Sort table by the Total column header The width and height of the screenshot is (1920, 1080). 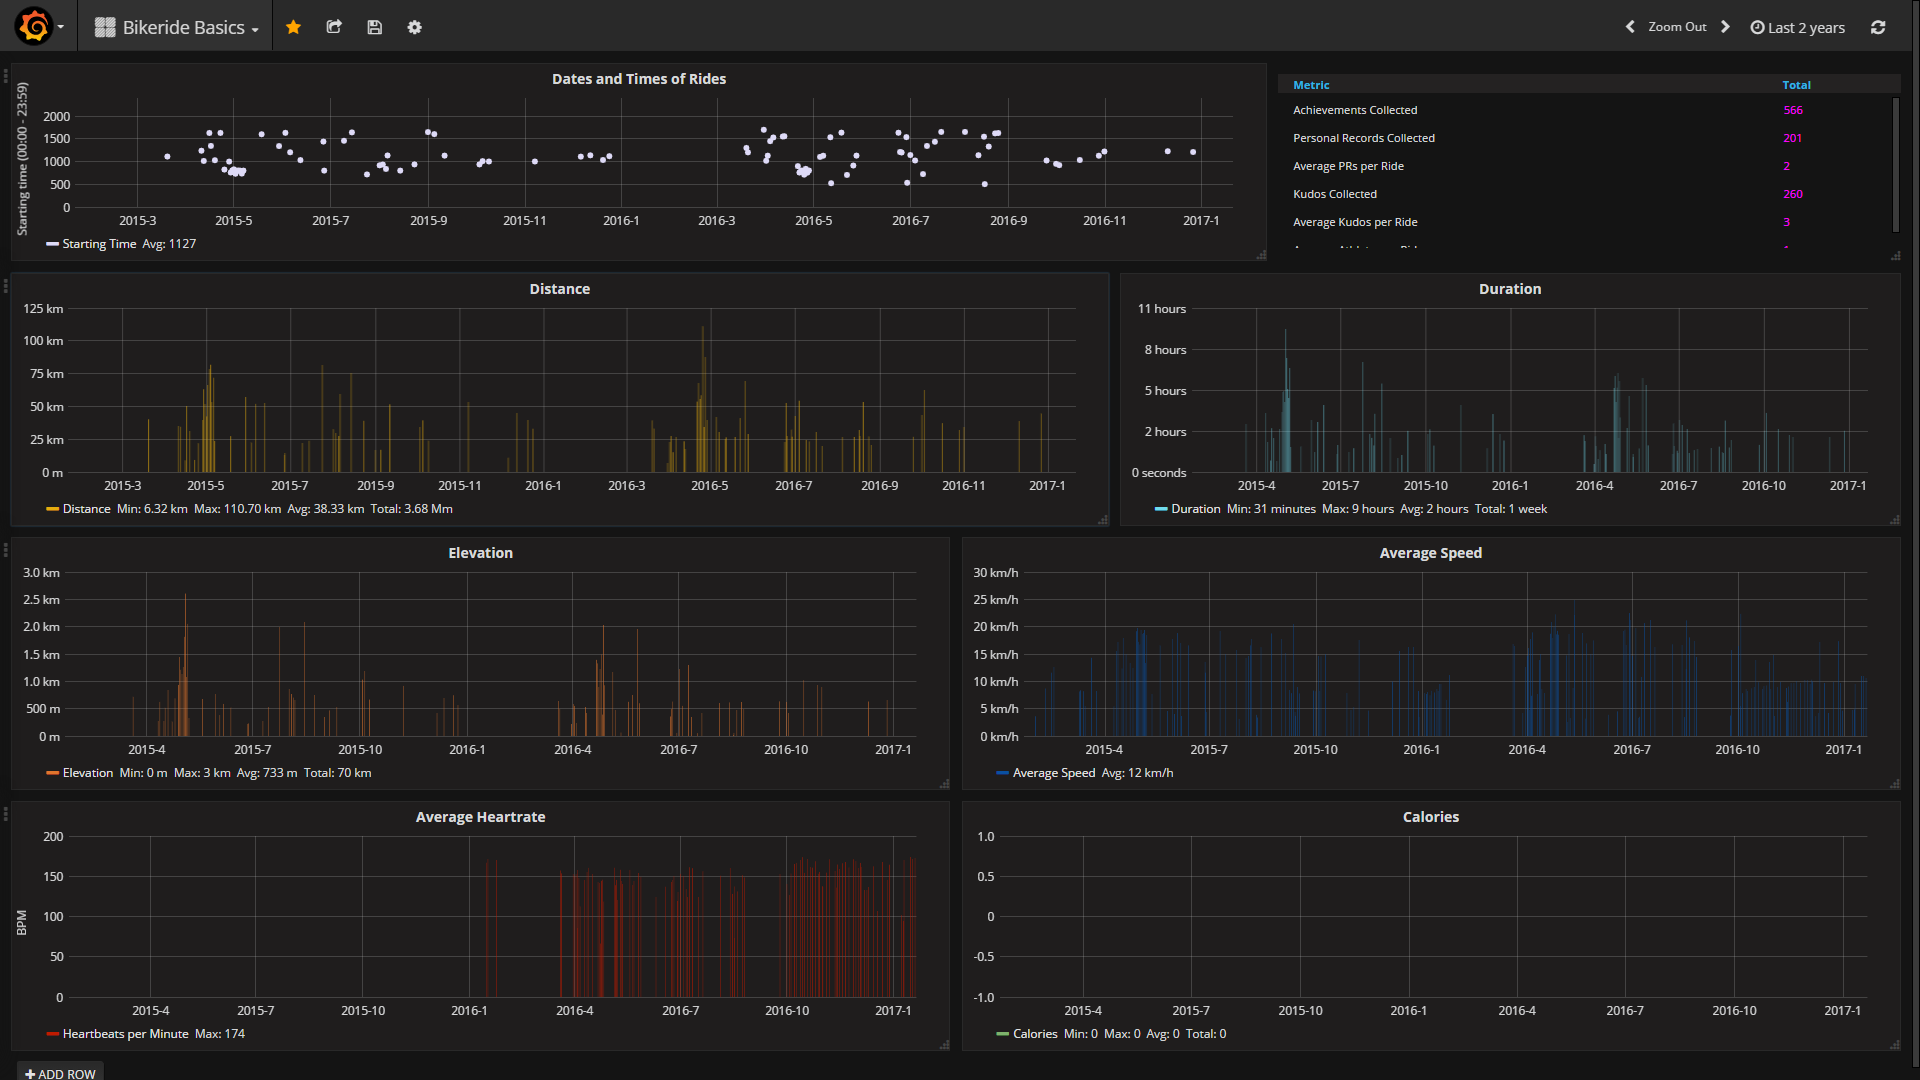pos(1796,85)
